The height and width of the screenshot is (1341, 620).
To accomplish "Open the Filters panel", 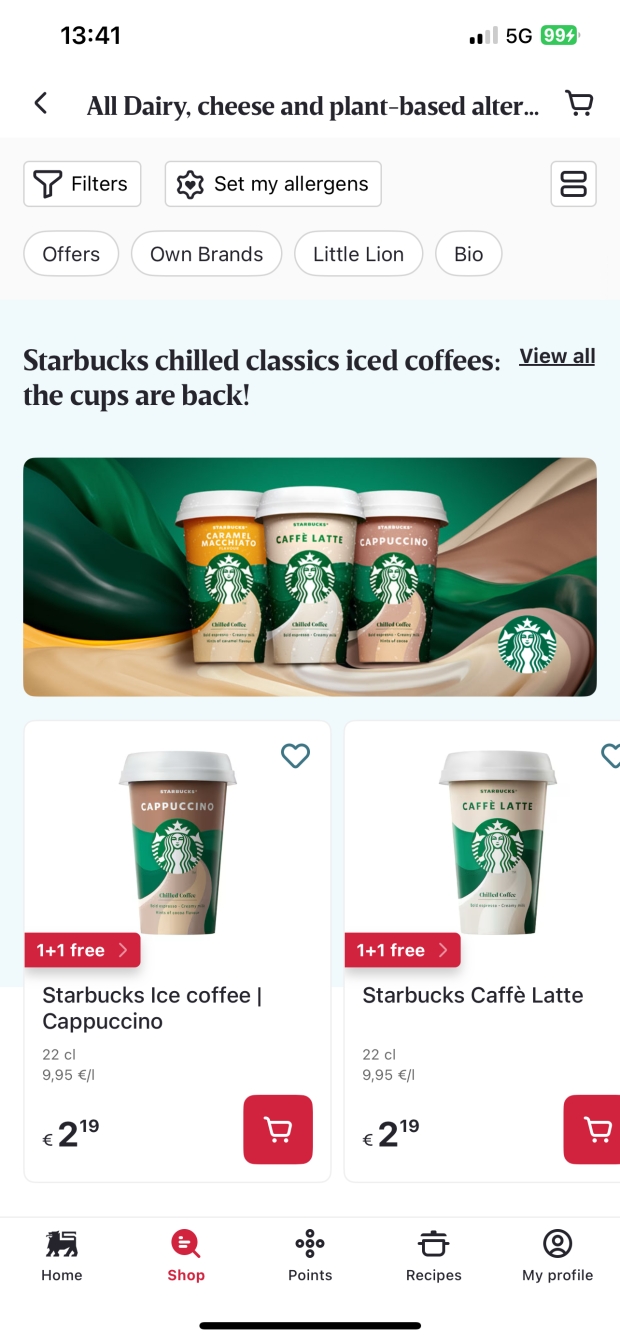I will click(x=82, y=184).
